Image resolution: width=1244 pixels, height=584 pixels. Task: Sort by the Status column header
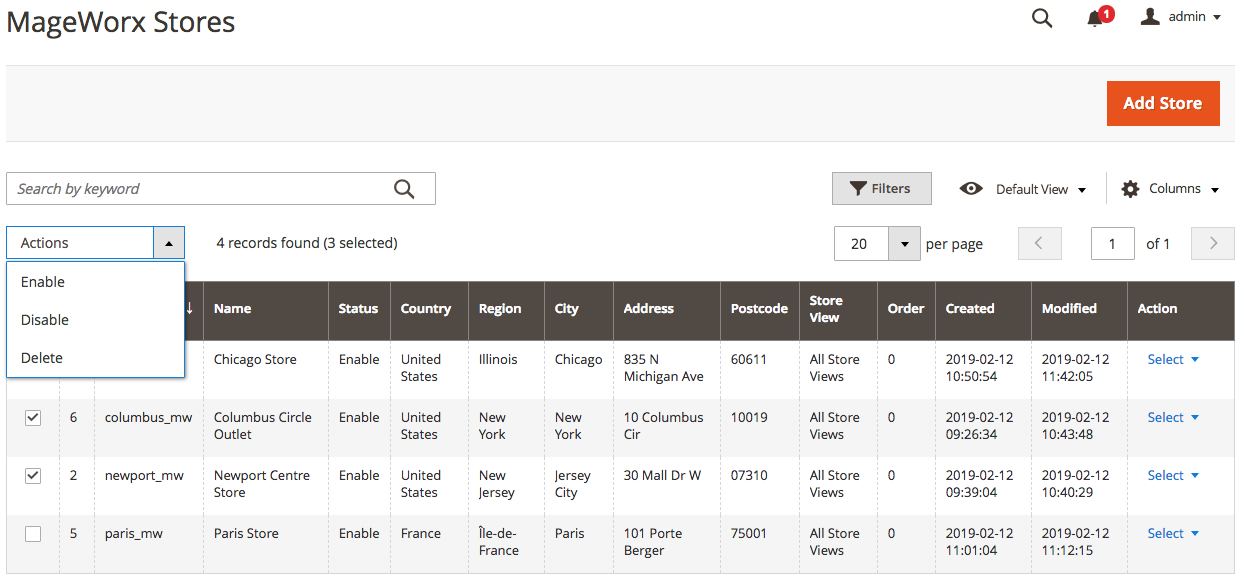[x=359, y=309]
